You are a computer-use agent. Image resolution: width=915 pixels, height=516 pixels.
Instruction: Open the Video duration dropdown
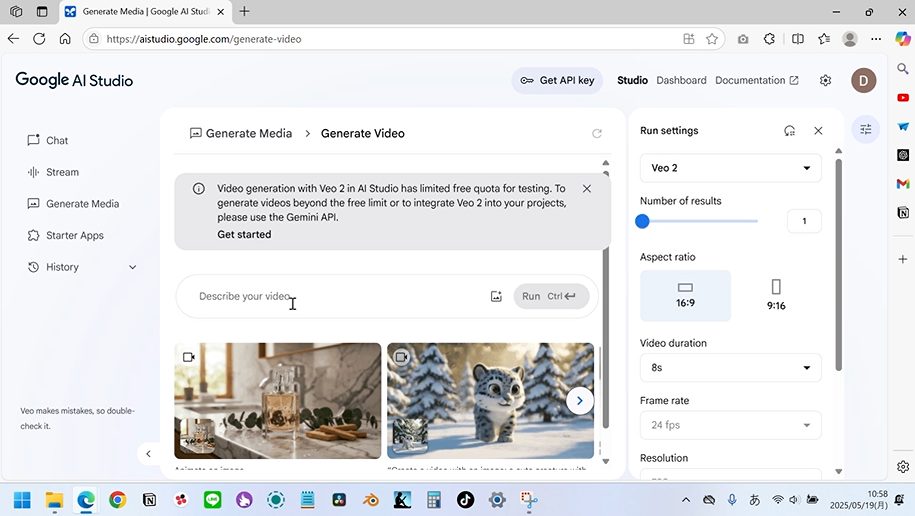[x=731, y=368]
